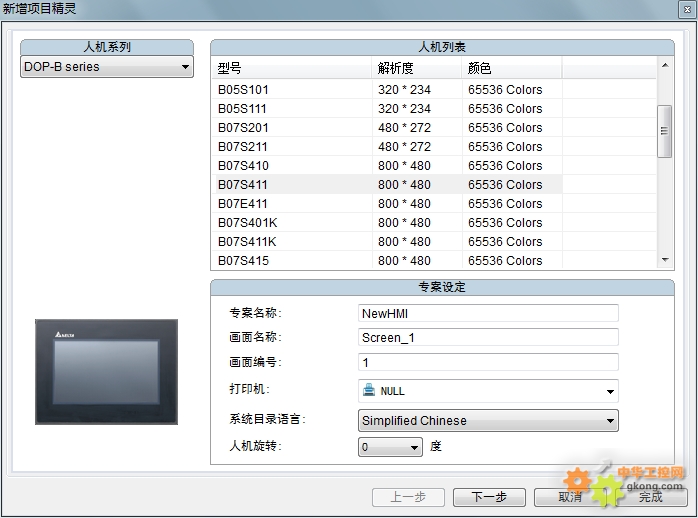Click the 完成 button

651,497
